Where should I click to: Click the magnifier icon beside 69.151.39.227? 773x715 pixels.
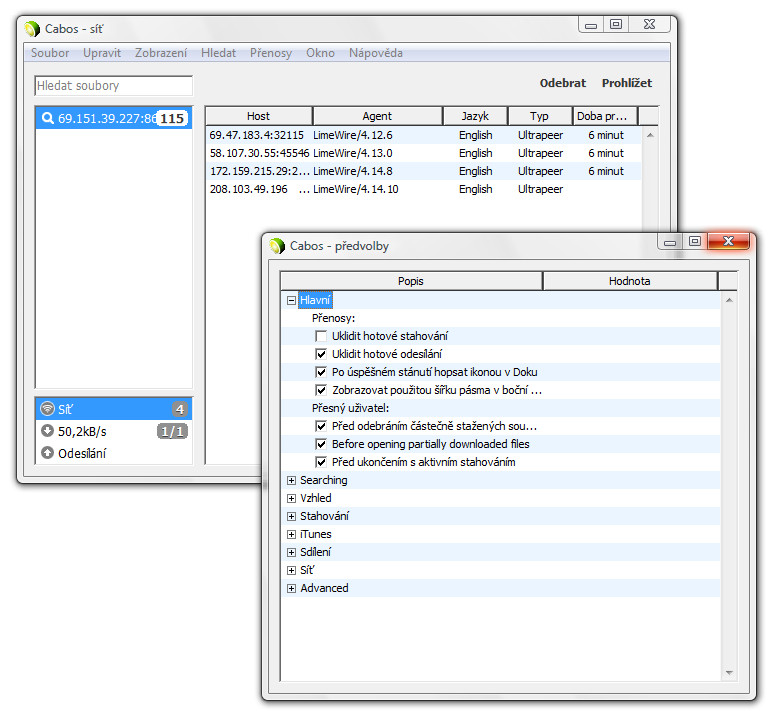[x=48, y=118]
